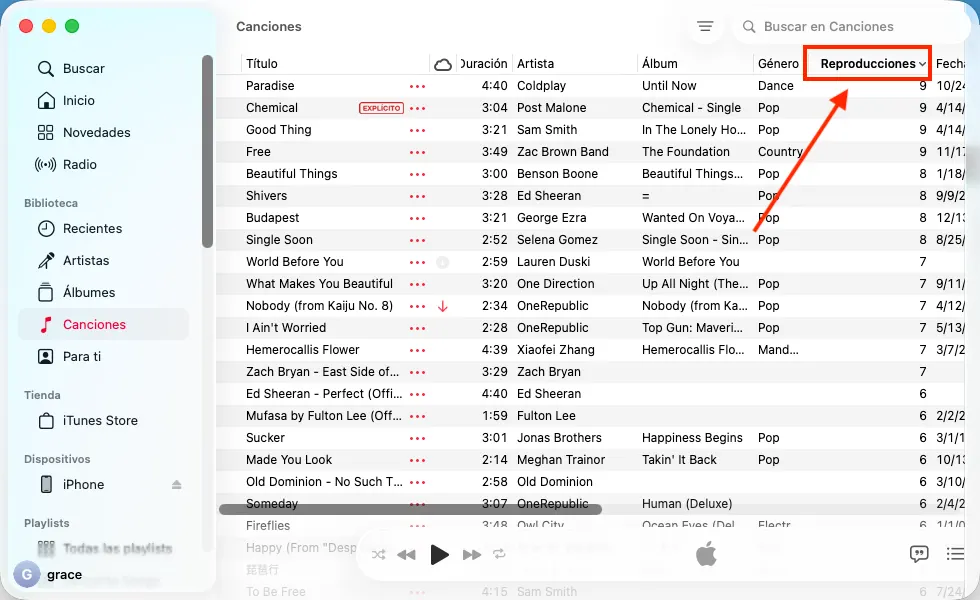Toggle repeat playback
The image size is (980, 600).
(x=499, y=554)
